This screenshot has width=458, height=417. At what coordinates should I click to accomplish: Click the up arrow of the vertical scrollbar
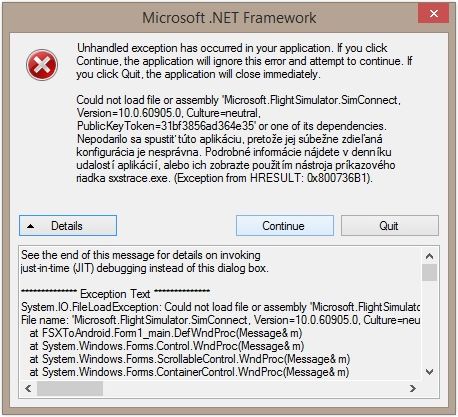pos(429,256)
